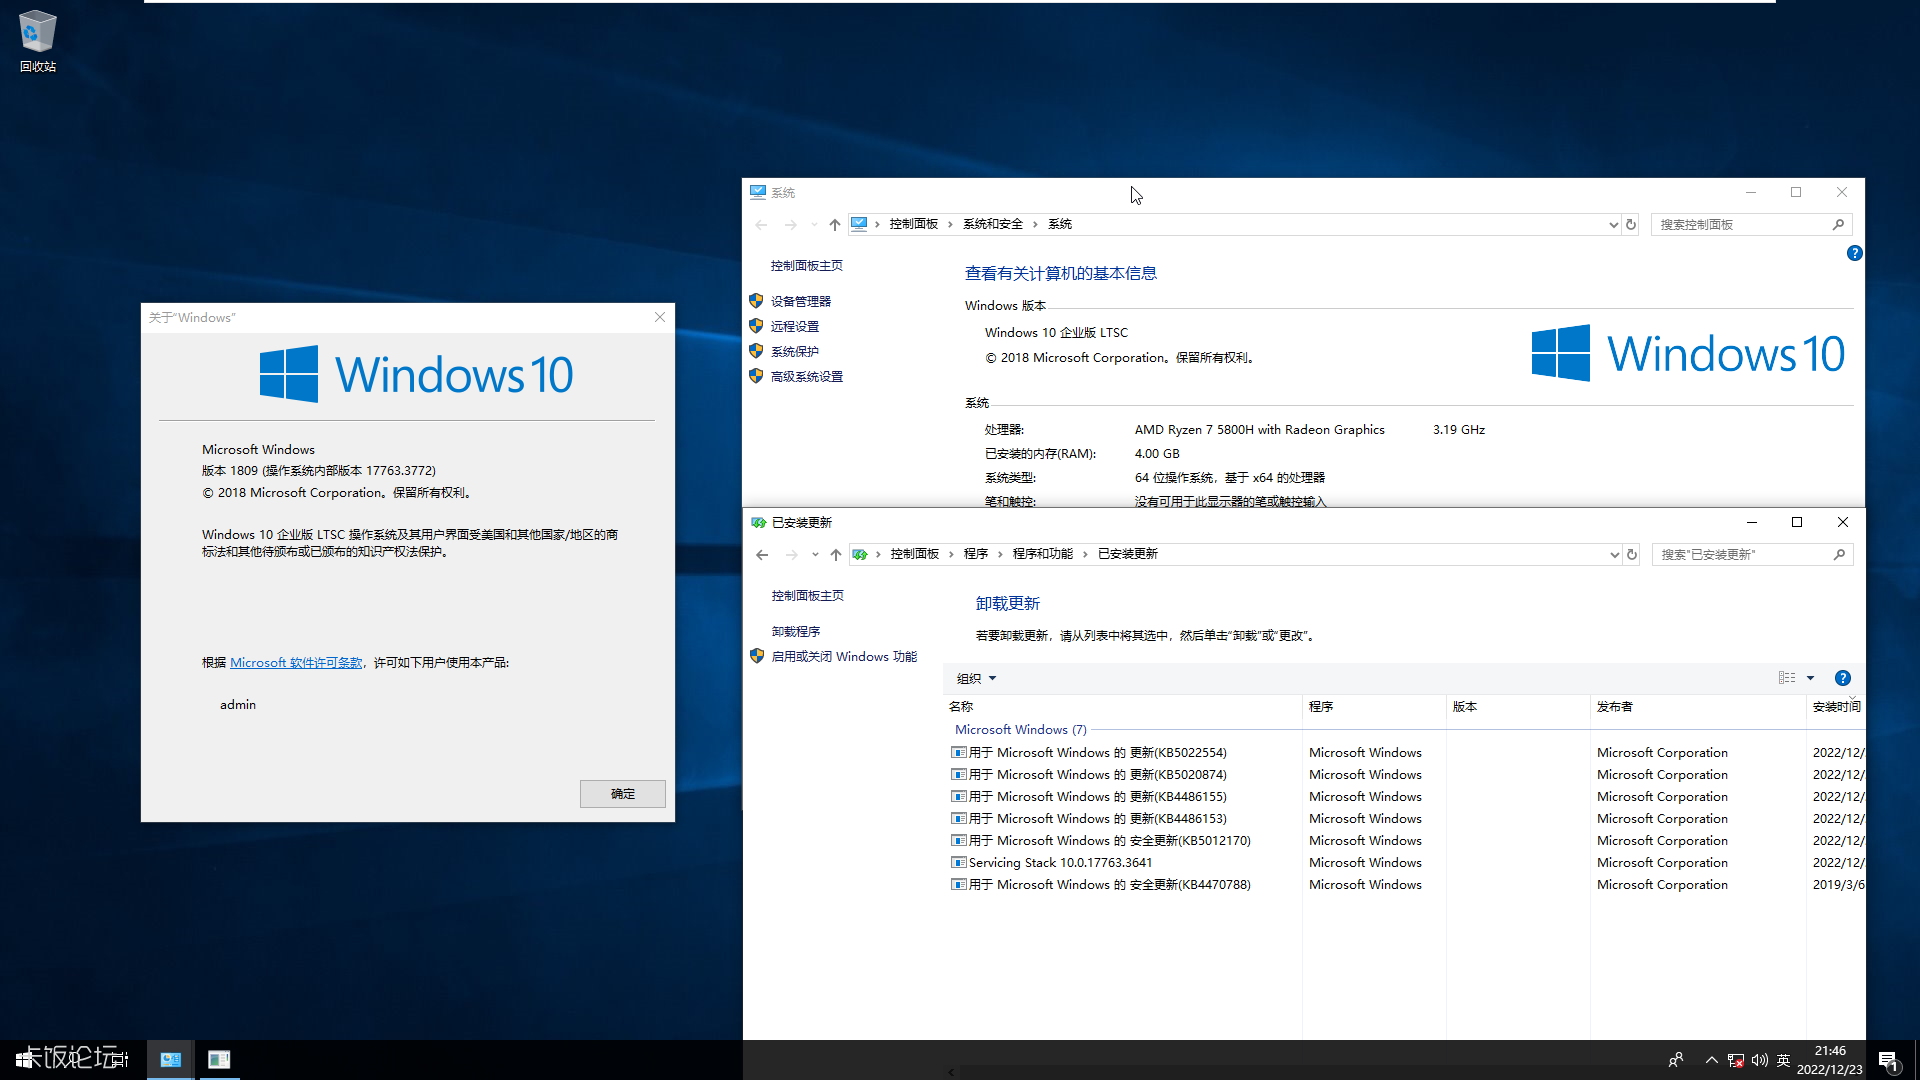Sort updates by Publisher column

tap(1698, 707)
